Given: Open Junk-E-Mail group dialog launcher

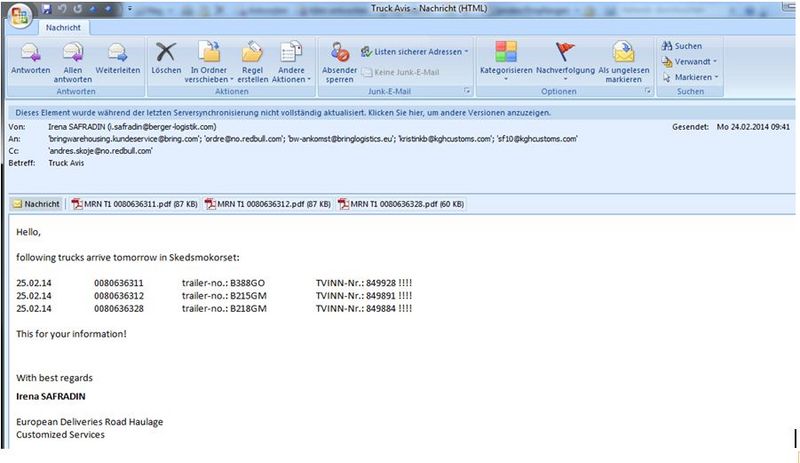Looking at the screenshot, I should pos(467,91).
